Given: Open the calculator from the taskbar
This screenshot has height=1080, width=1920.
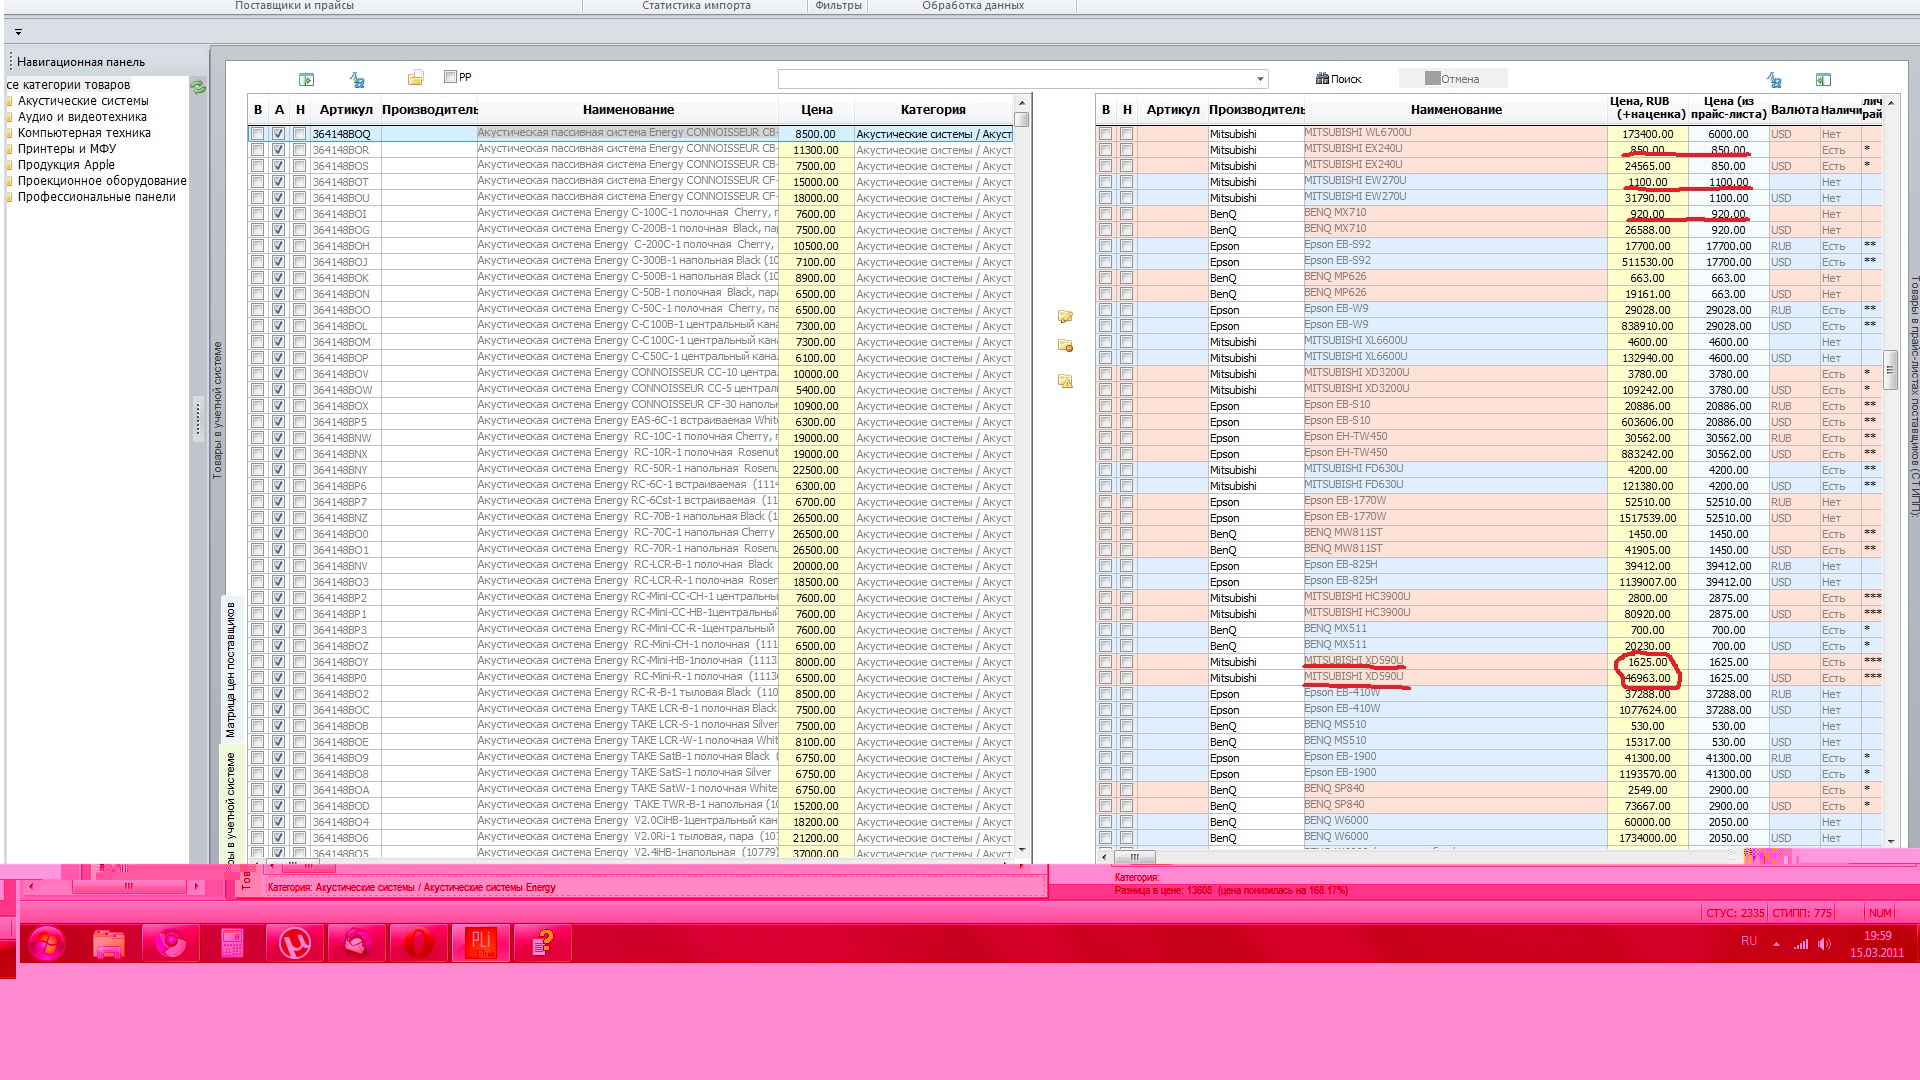Looking at the screenshot, I should 232,943.
